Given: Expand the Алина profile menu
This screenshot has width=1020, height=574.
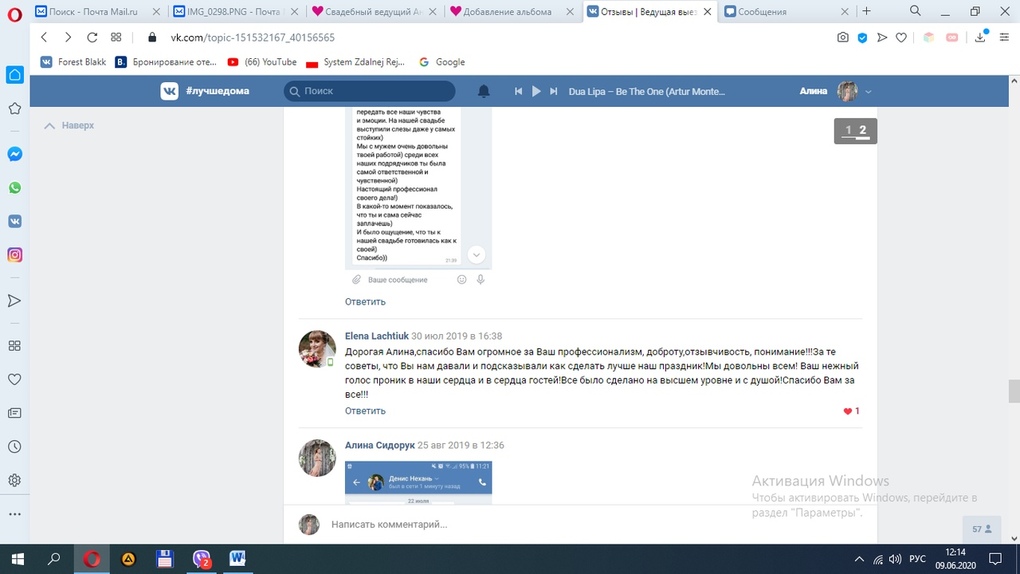Looking at the screenshot, I should 868,91.
